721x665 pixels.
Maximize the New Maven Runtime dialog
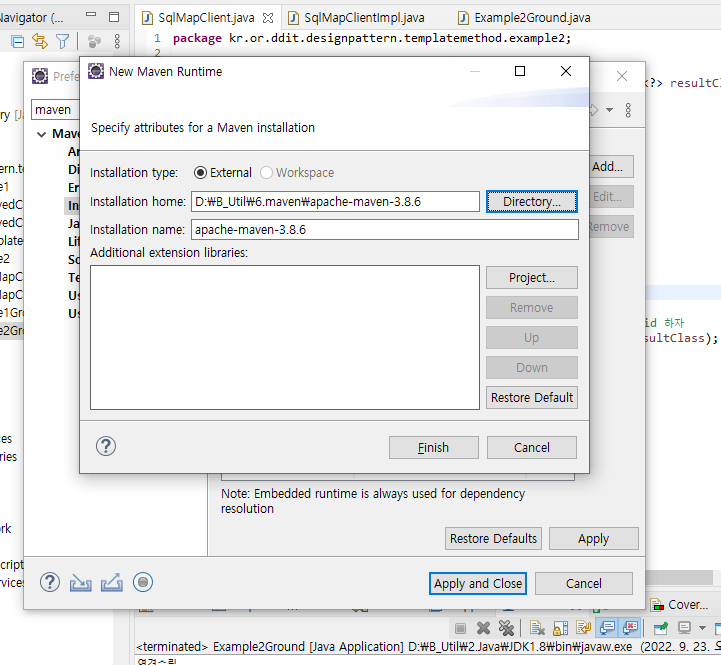tap(520, 71)
